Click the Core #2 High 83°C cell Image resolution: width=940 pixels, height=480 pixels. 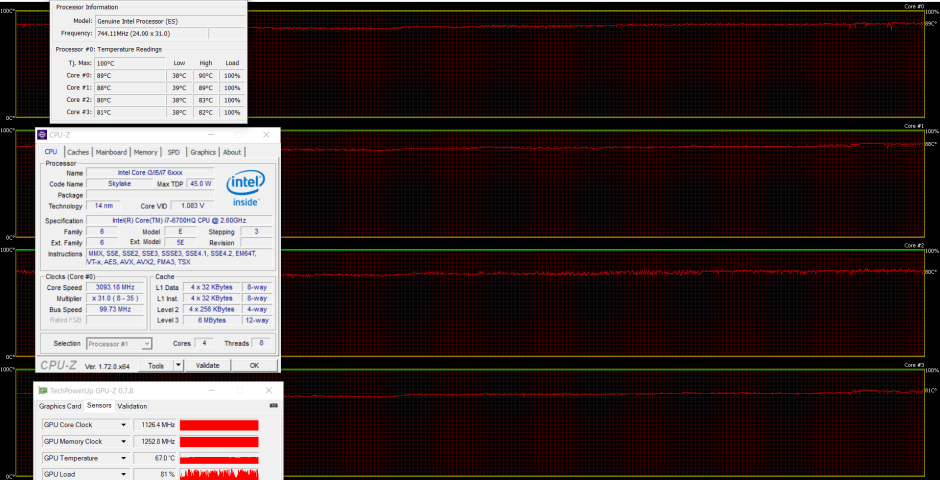(x=206, y=100)
